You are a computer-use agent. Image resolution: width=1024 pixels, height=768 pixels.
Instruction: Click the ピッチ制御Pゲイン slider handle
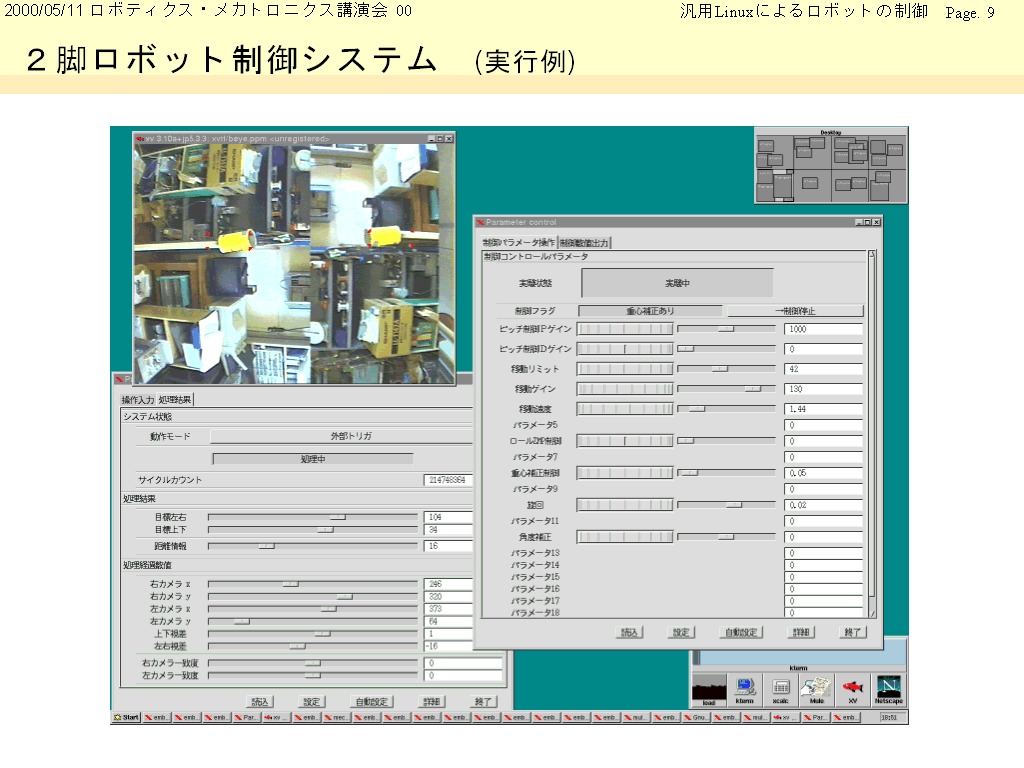tap(726, 329)
